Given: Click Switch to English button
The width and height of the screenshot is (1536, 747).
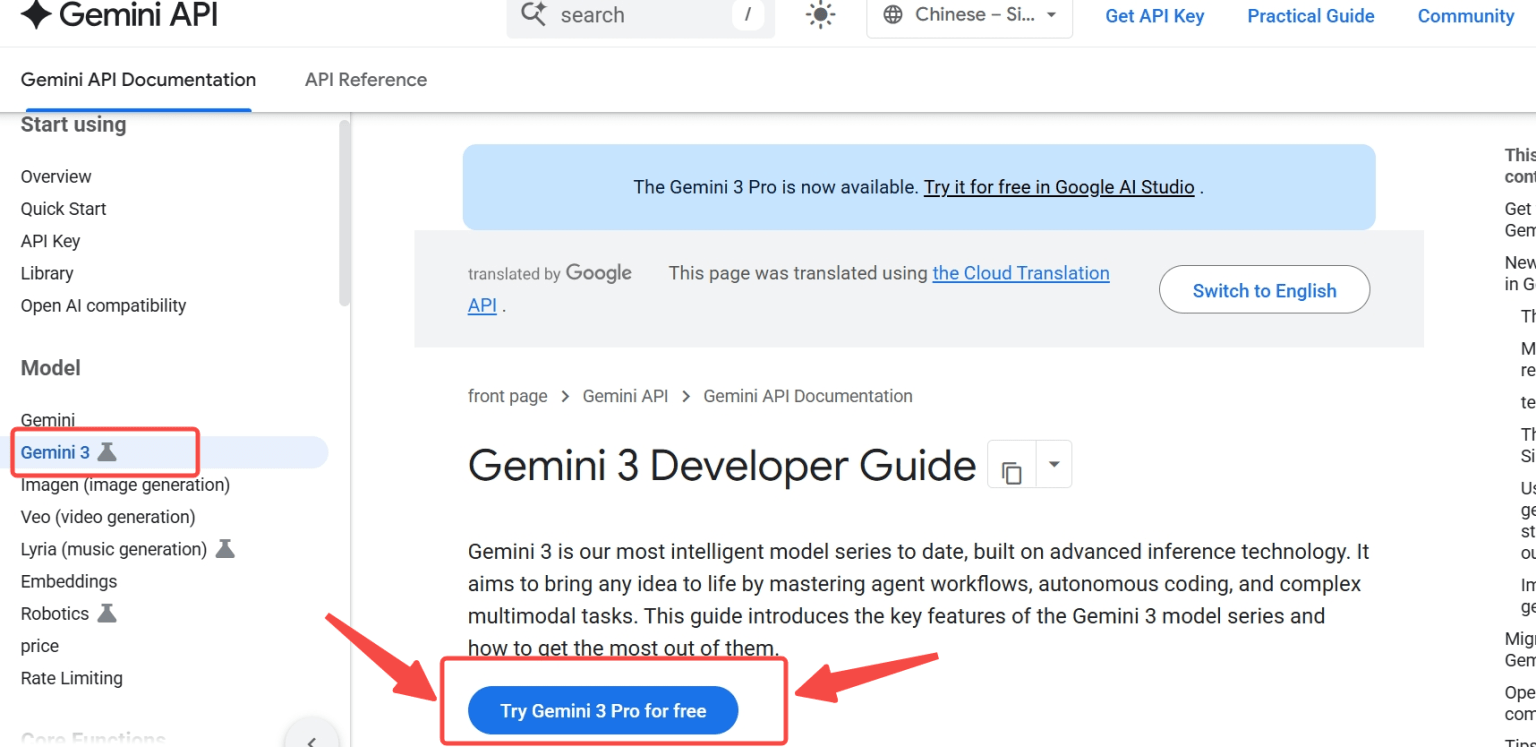Looking at the screenshot, I should tap(1264, 290).
